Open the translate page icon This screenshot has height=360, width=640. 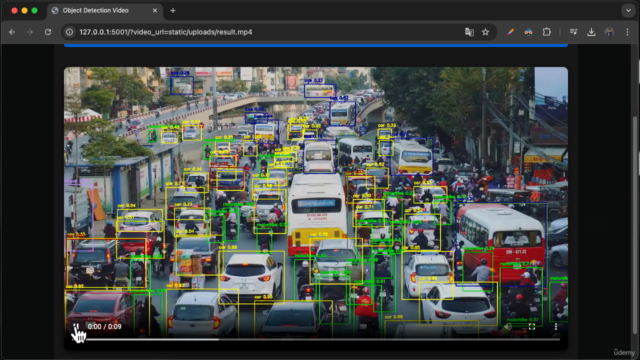[469, 32]
